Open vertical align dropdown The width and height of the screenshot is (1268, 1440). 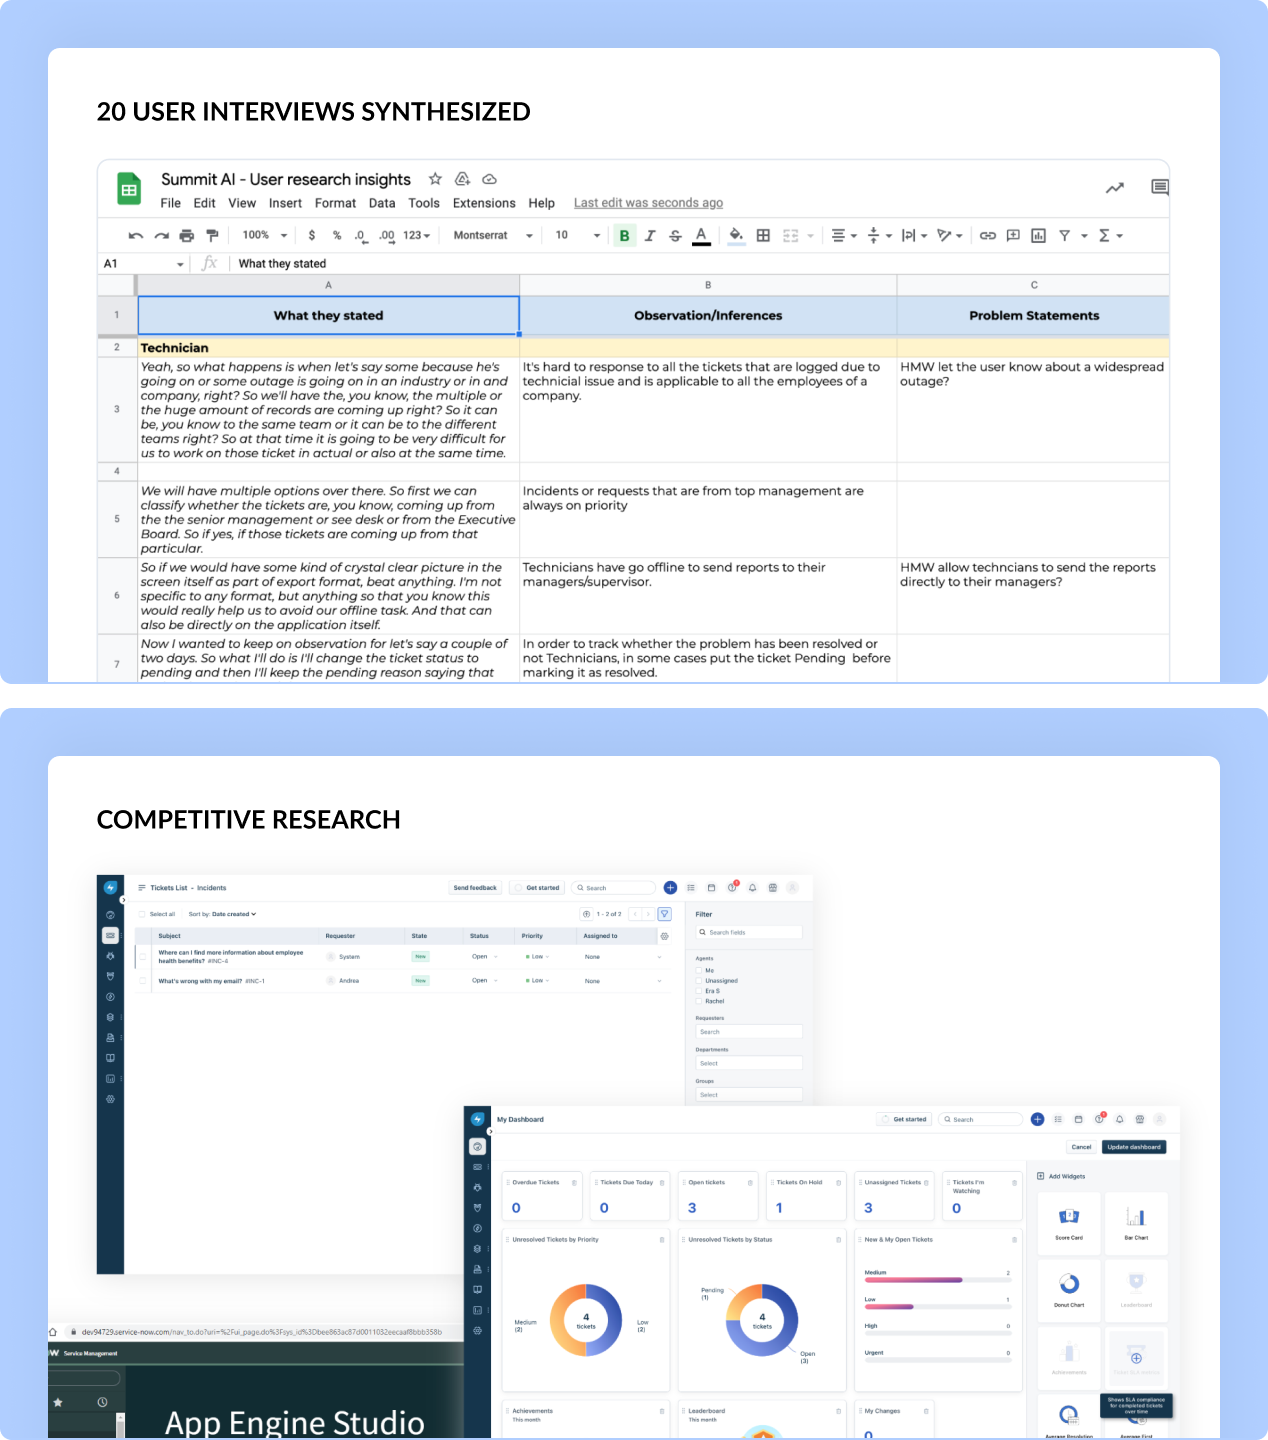[879, 236]
